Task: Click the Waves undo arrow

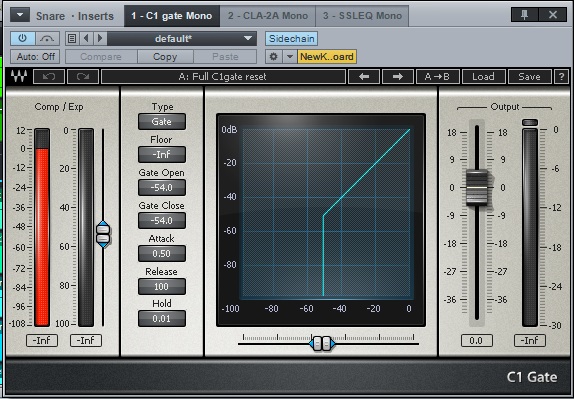Action: pyautogui.click(x=49, y=77)
